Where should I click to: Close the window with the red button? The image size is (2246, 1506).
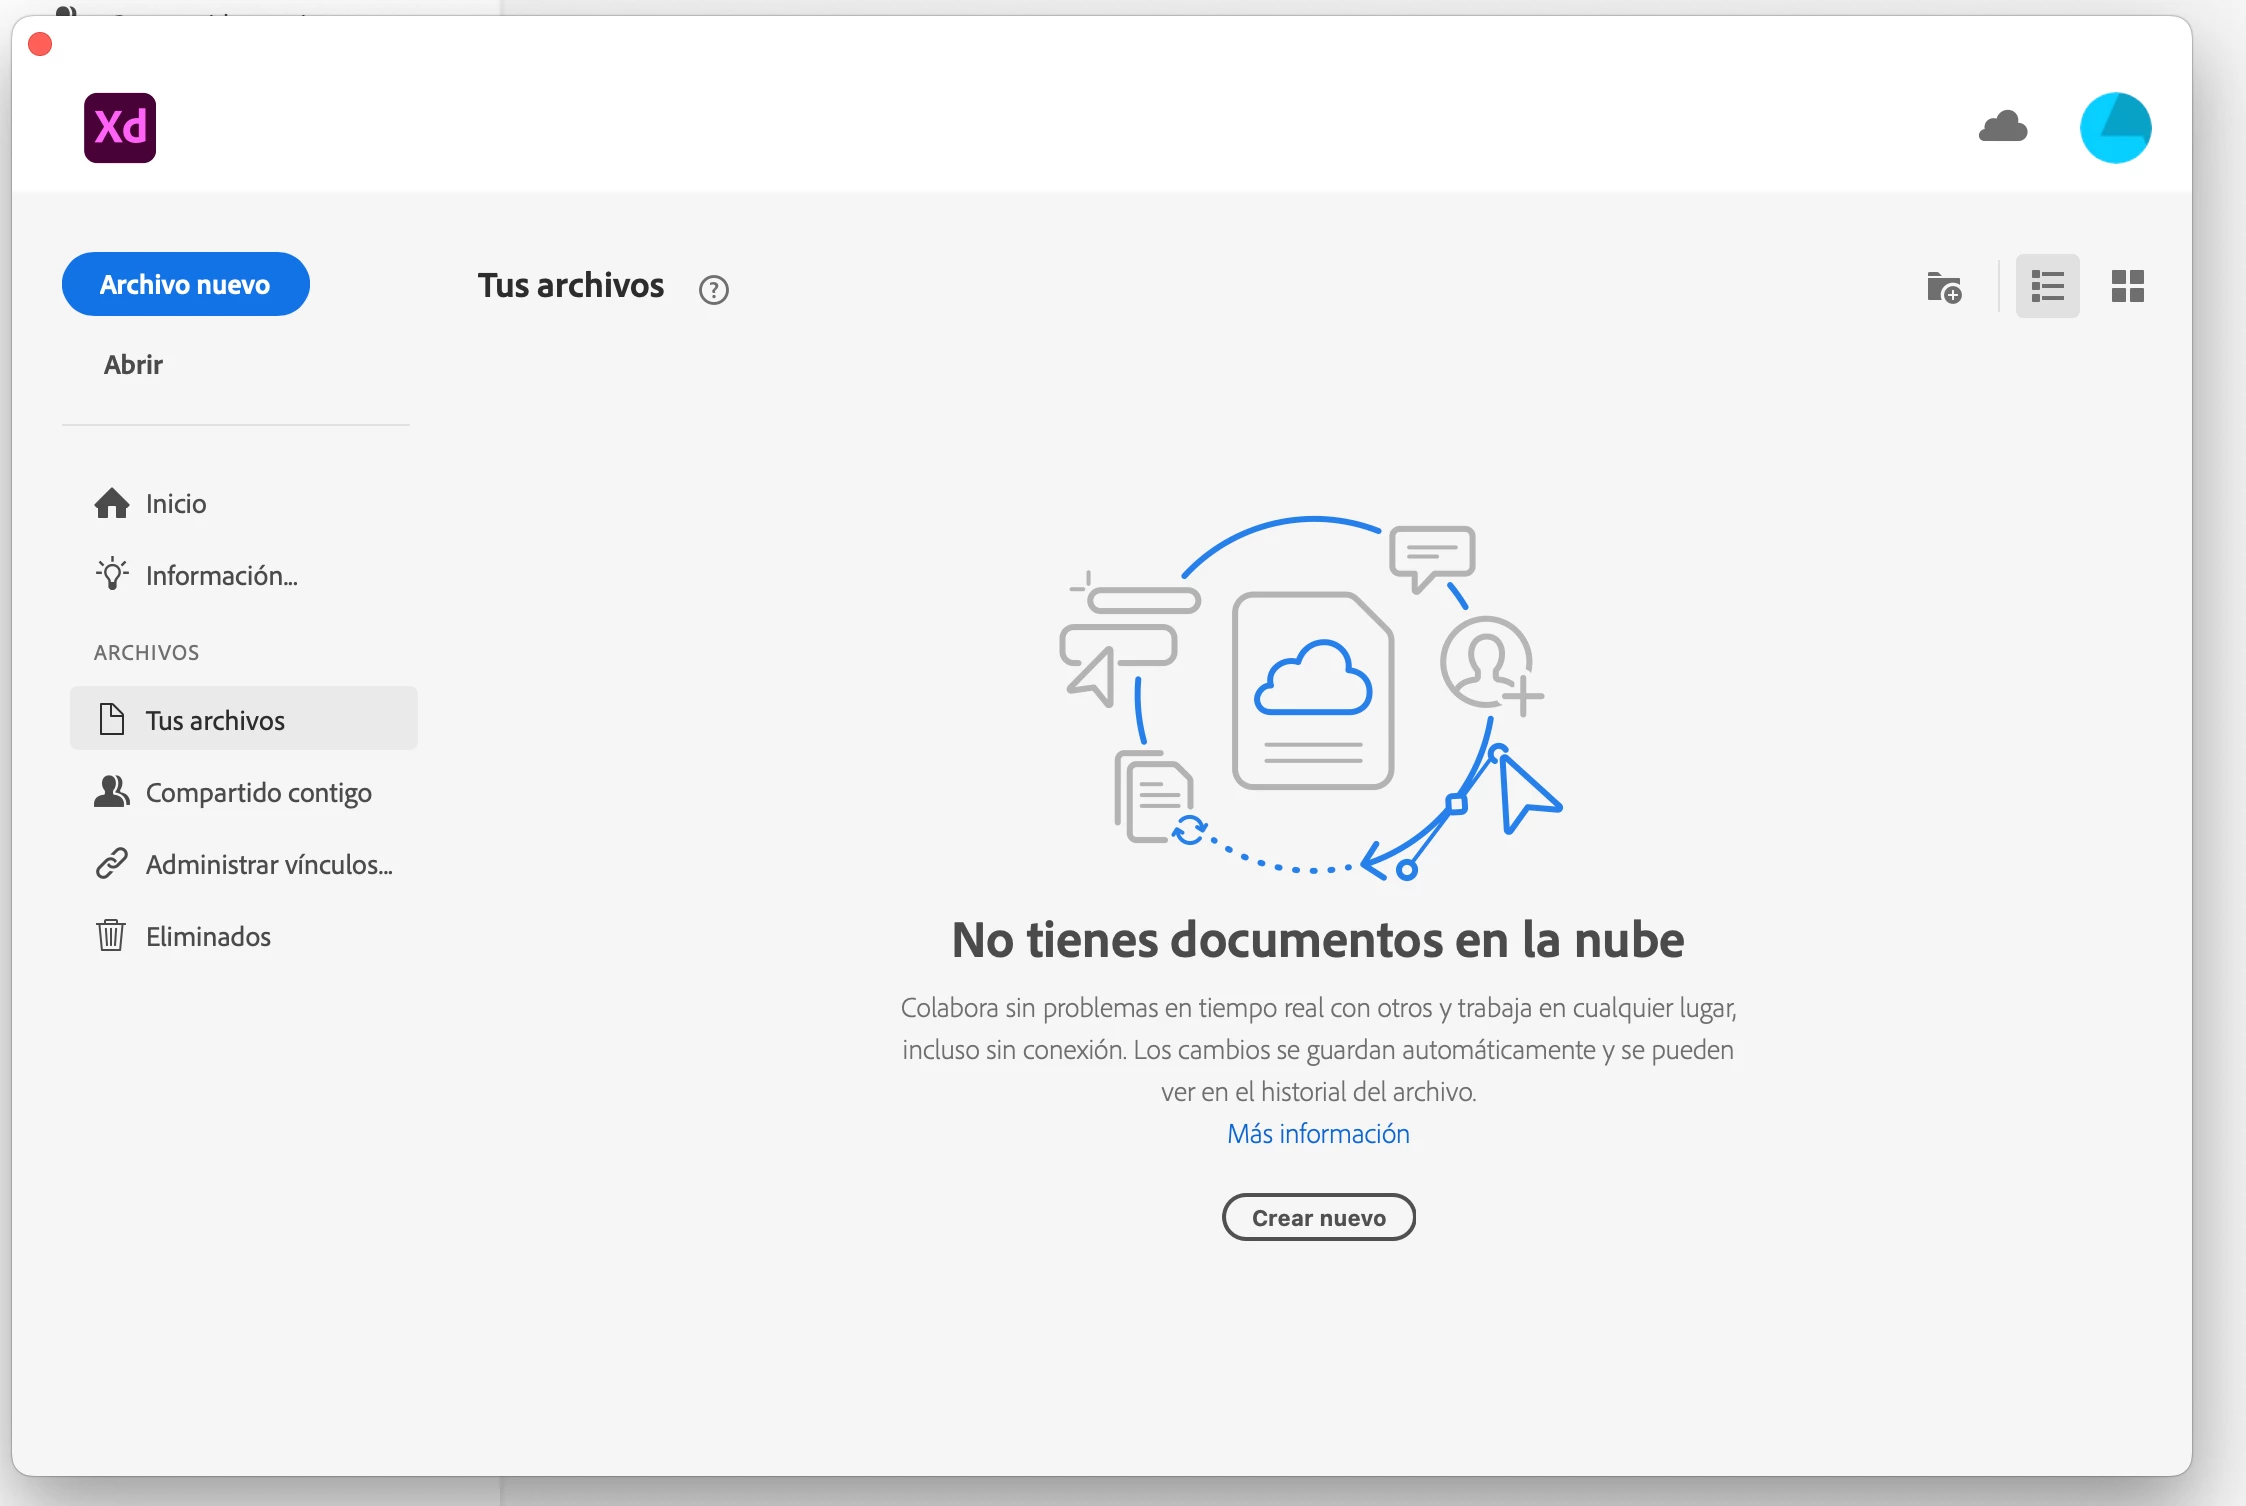pos(40,45)
